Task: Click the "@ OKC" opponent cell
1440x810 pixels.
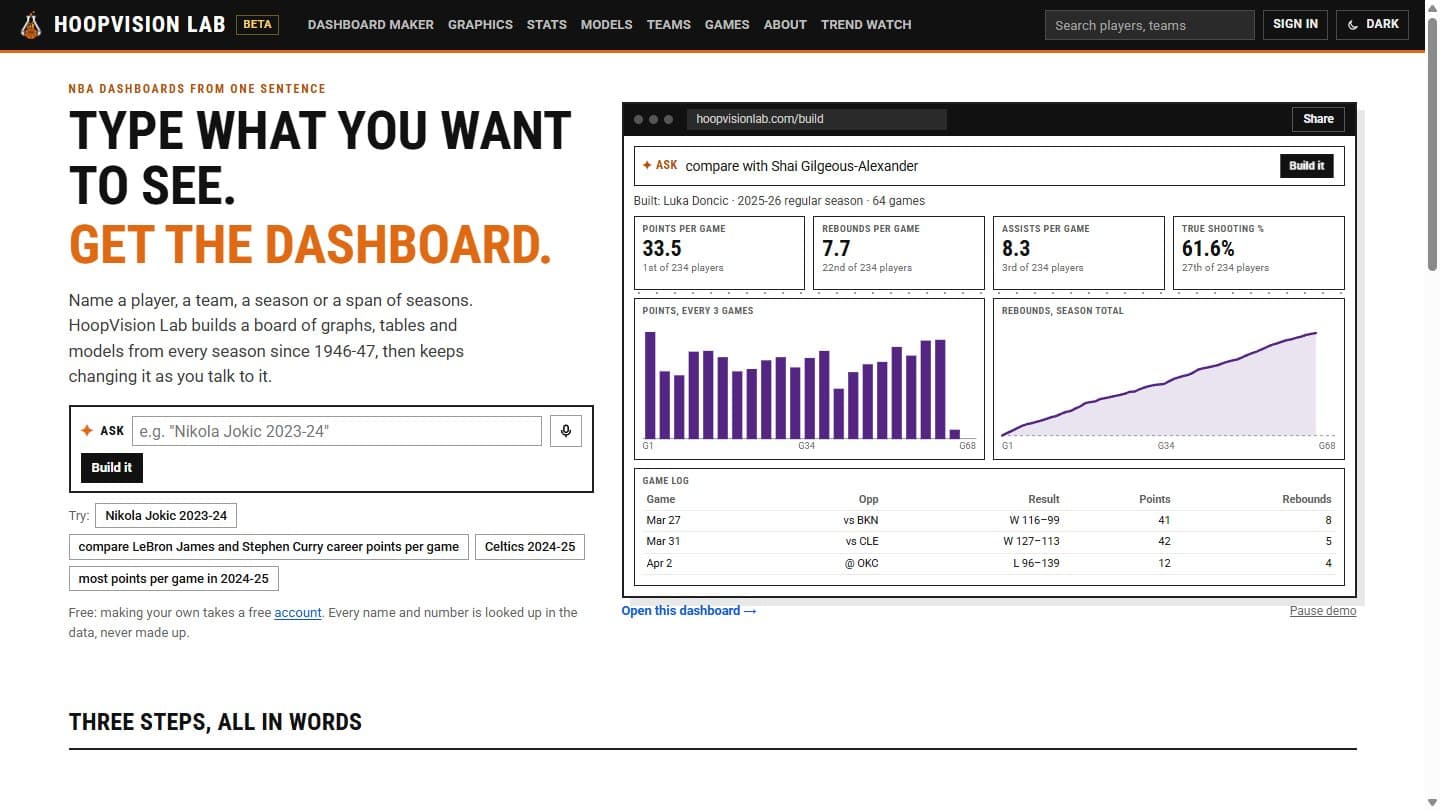Action: tap(861, 563)
